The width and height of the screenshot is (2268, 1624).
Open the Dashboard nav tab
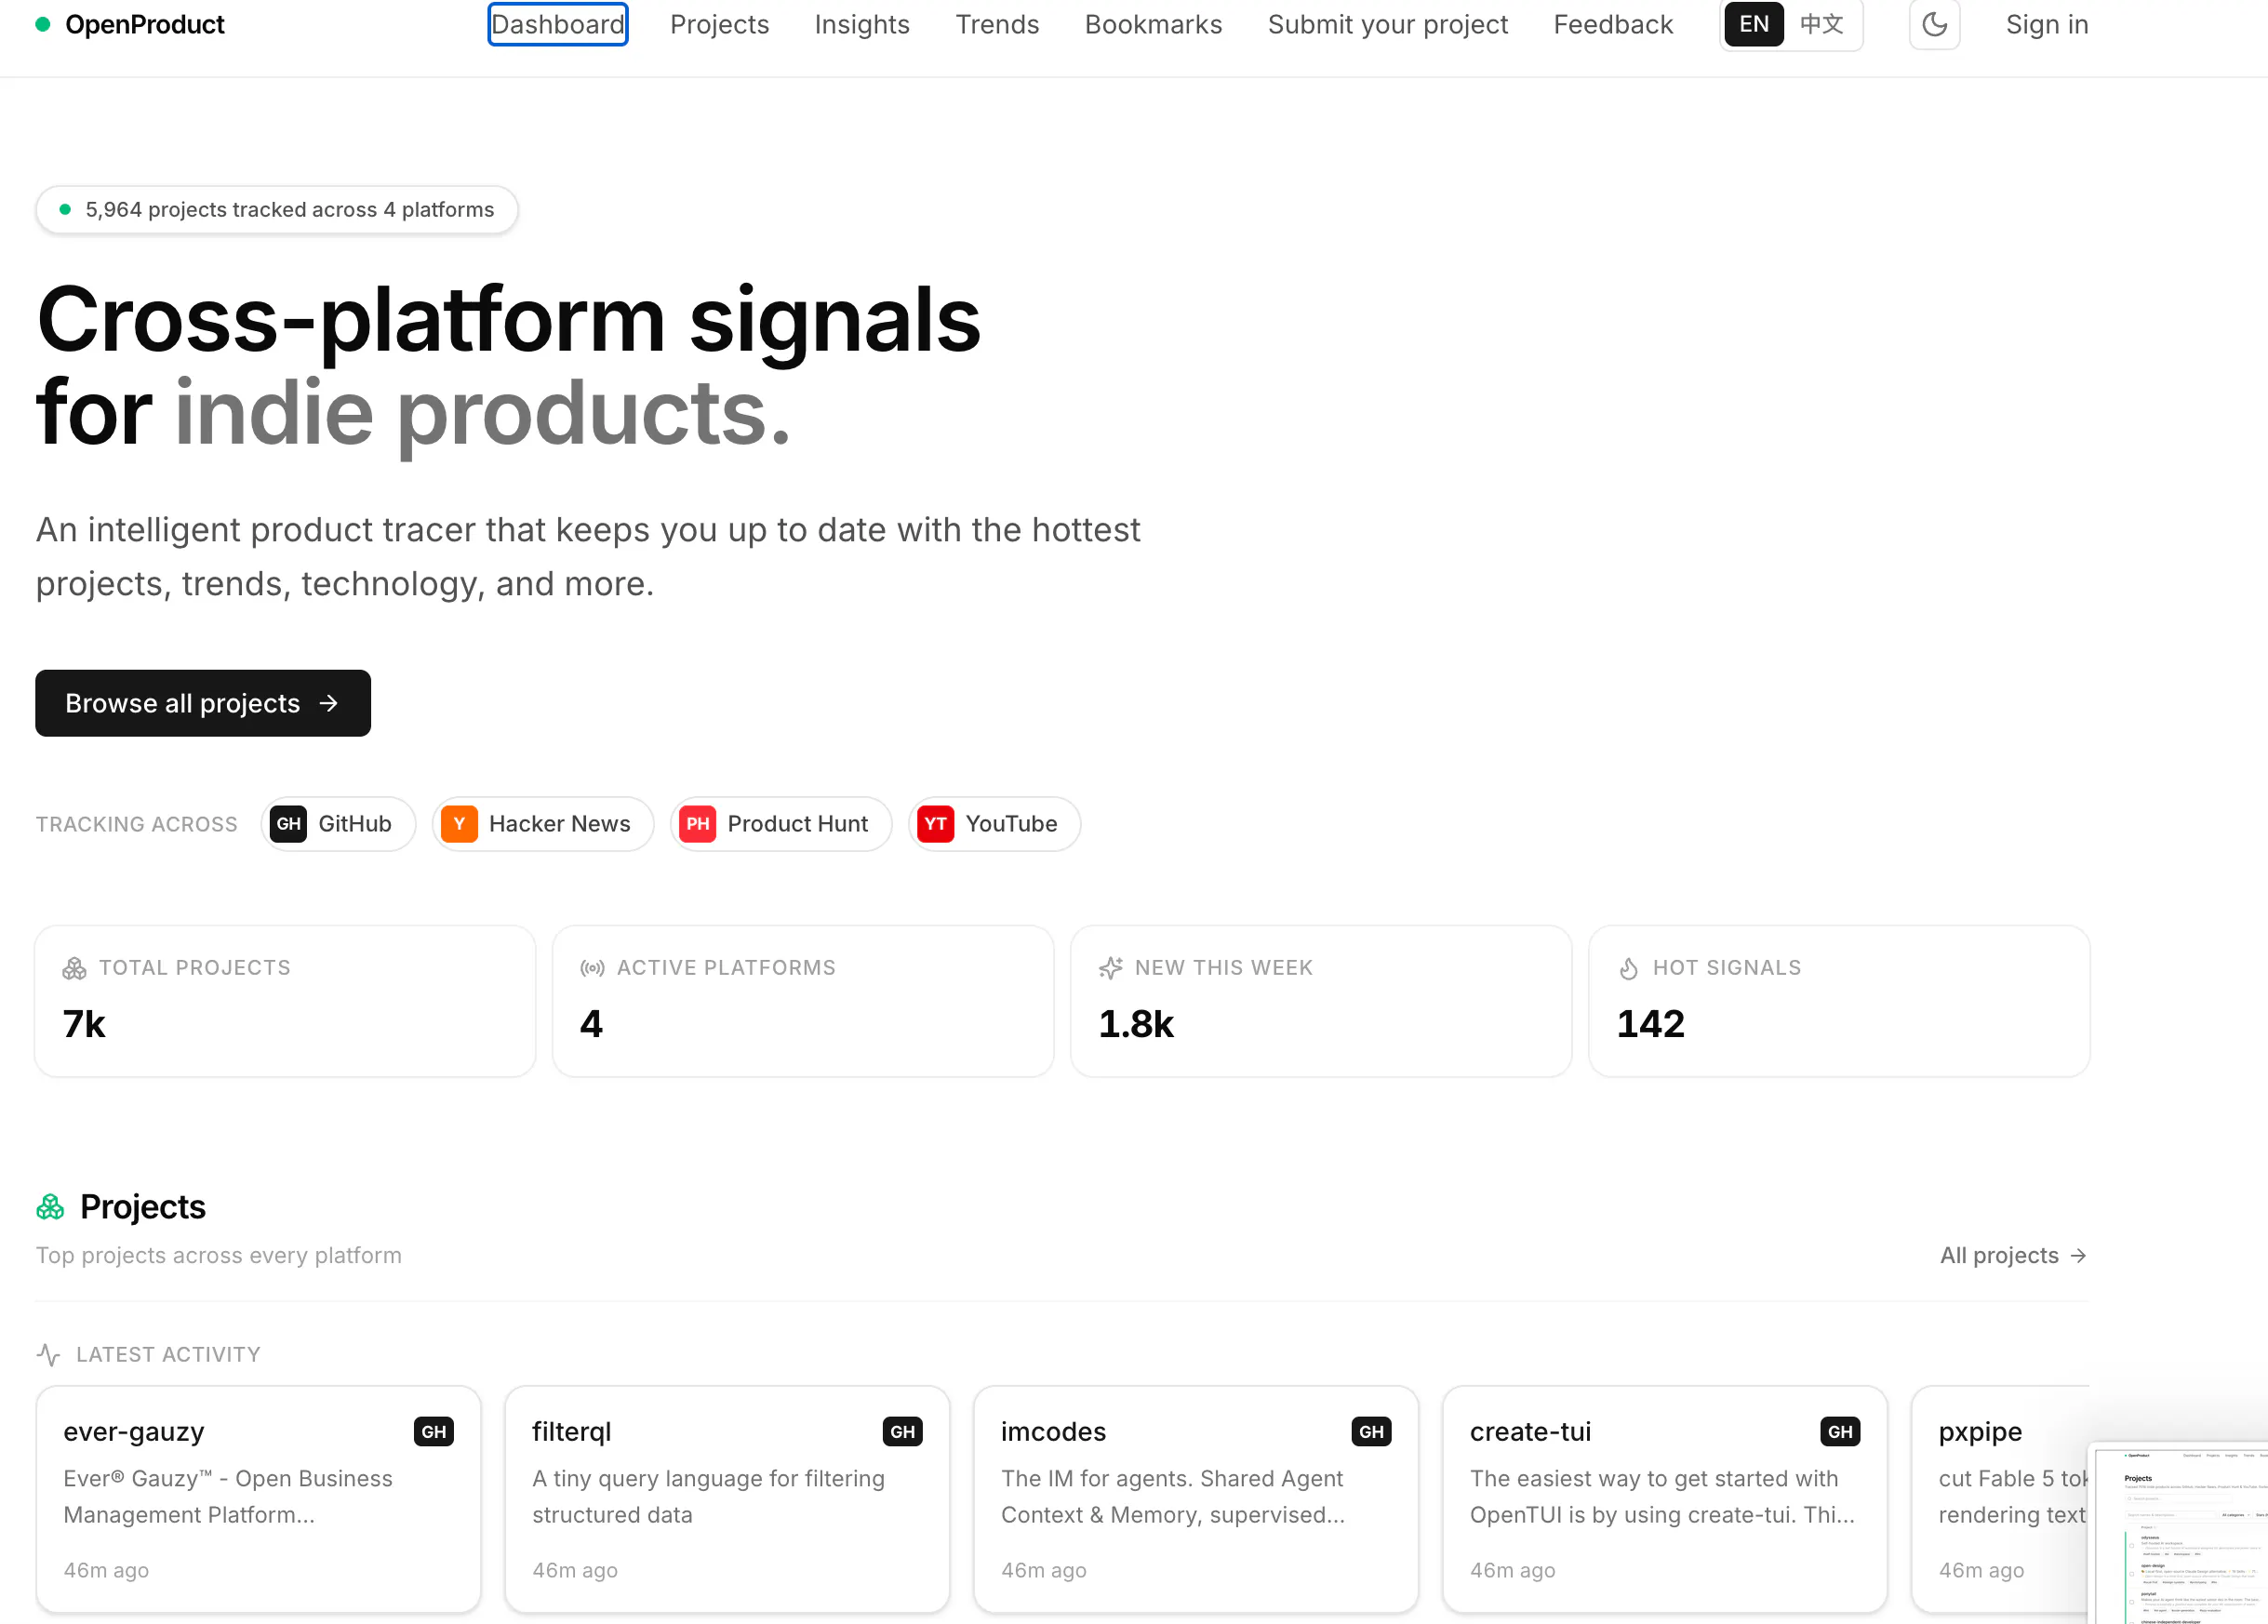click(557, 24)
